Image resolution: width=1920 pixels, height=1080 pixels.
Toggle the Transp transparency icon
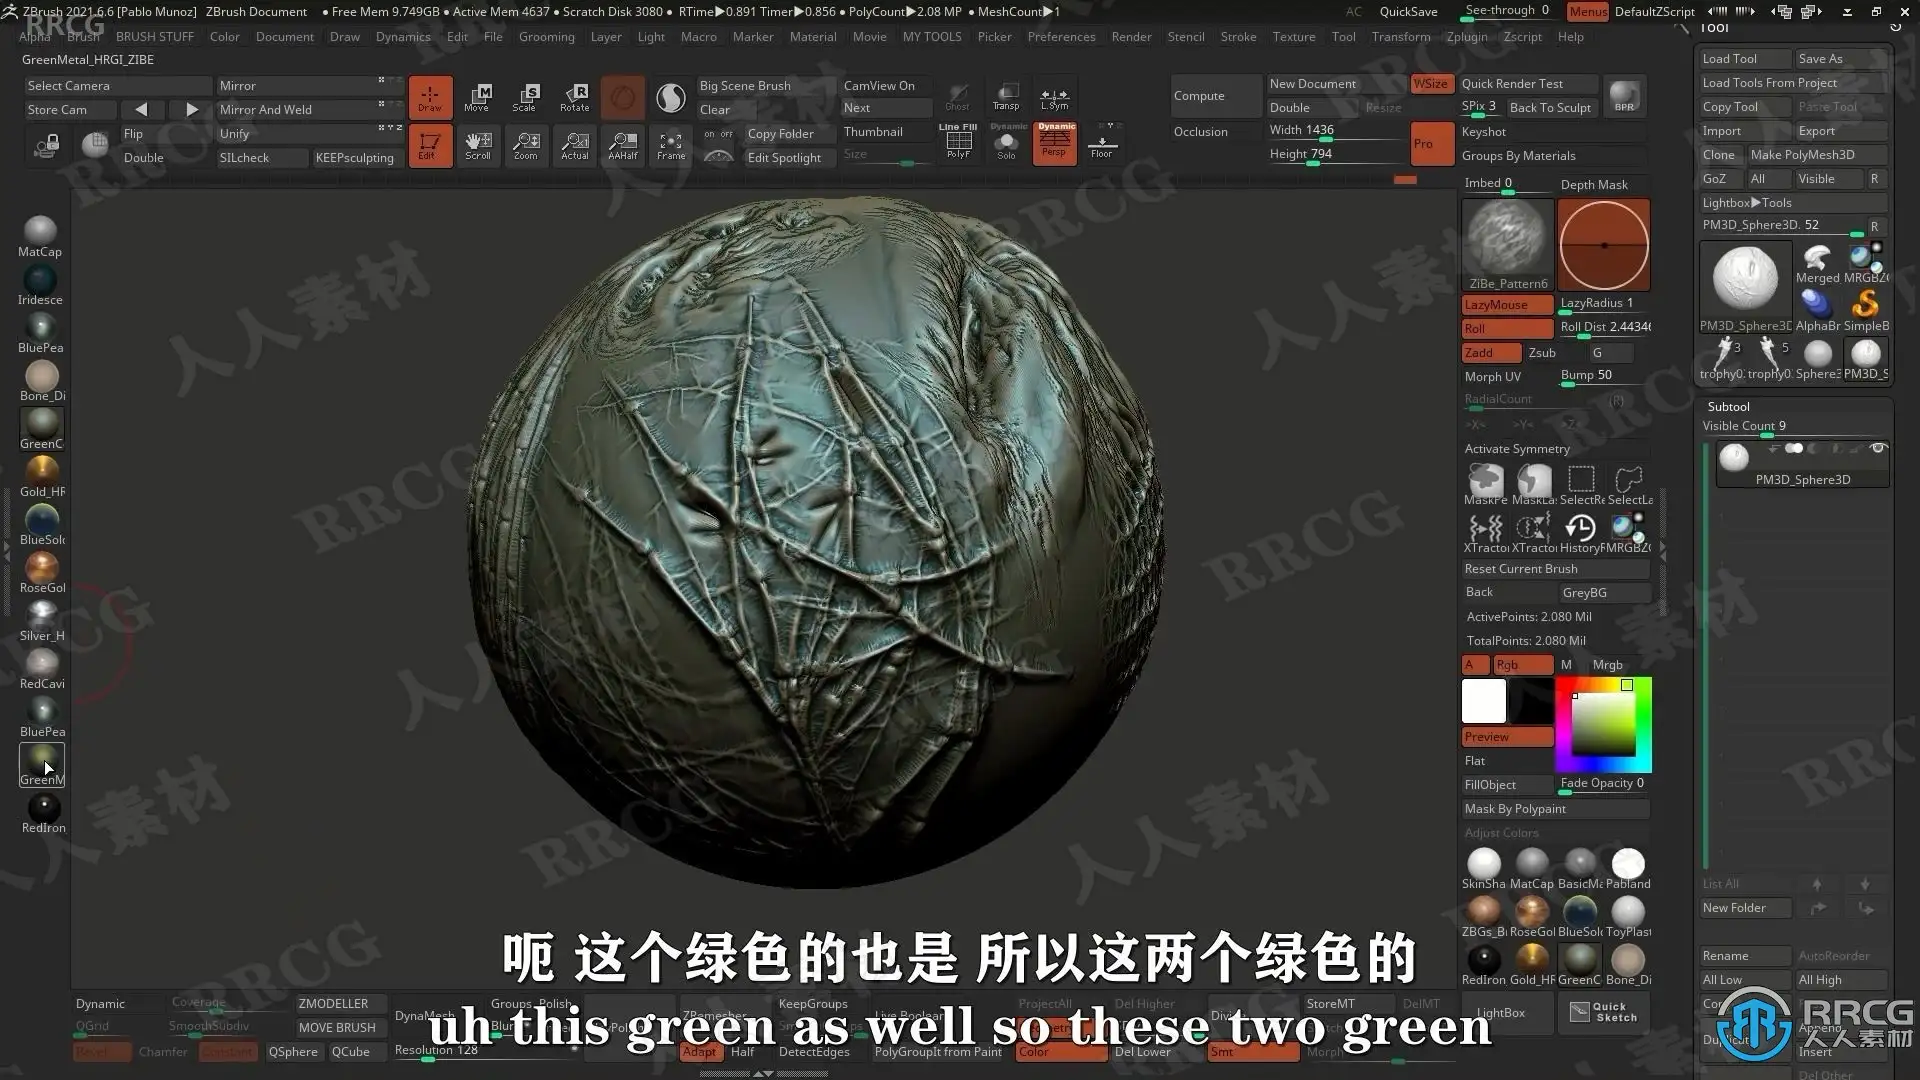coord(1006,96)
